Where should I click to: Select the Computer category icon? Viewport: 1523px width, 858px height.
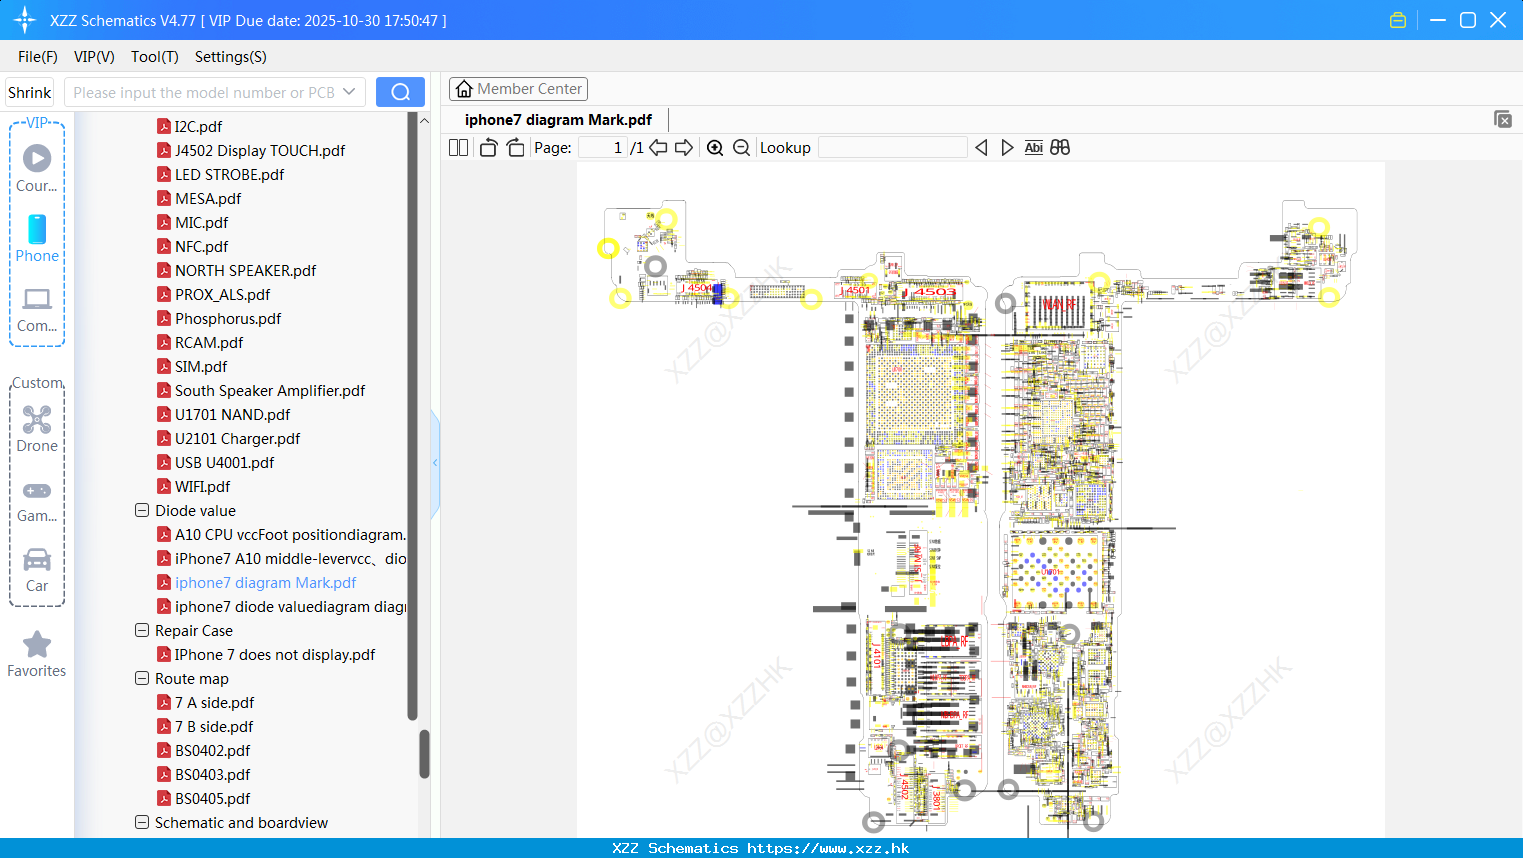coord(37,299)
